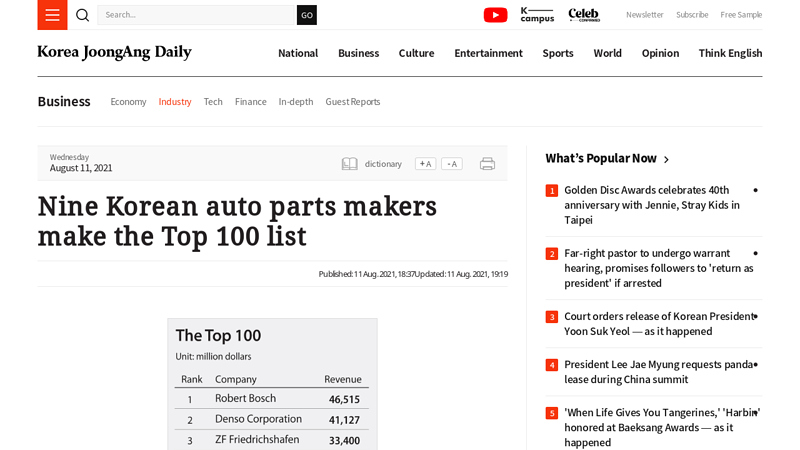Image resolution: width=800 pixels, height=450 pixels.
Task: Print the article with printer icon
Action: click(x=487, y=164)
